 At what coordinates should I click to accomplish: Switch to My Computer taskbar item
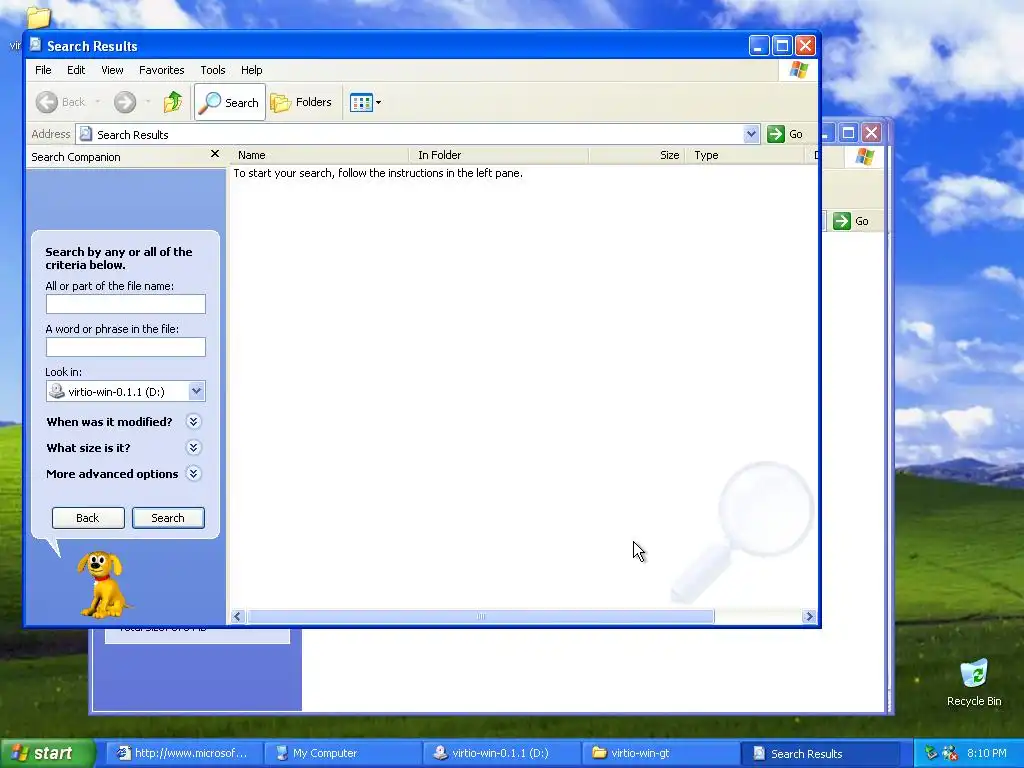click(344, 753)
